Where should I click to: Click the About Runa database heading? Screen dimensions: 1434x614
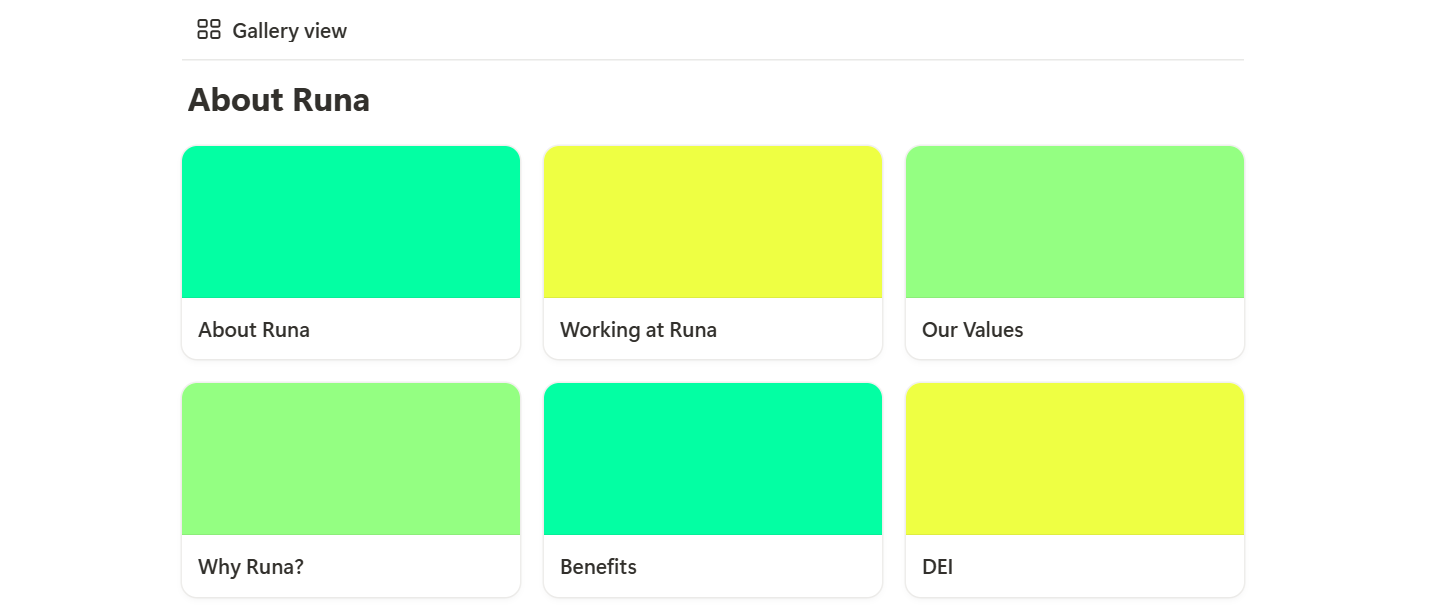coord(279,100)
